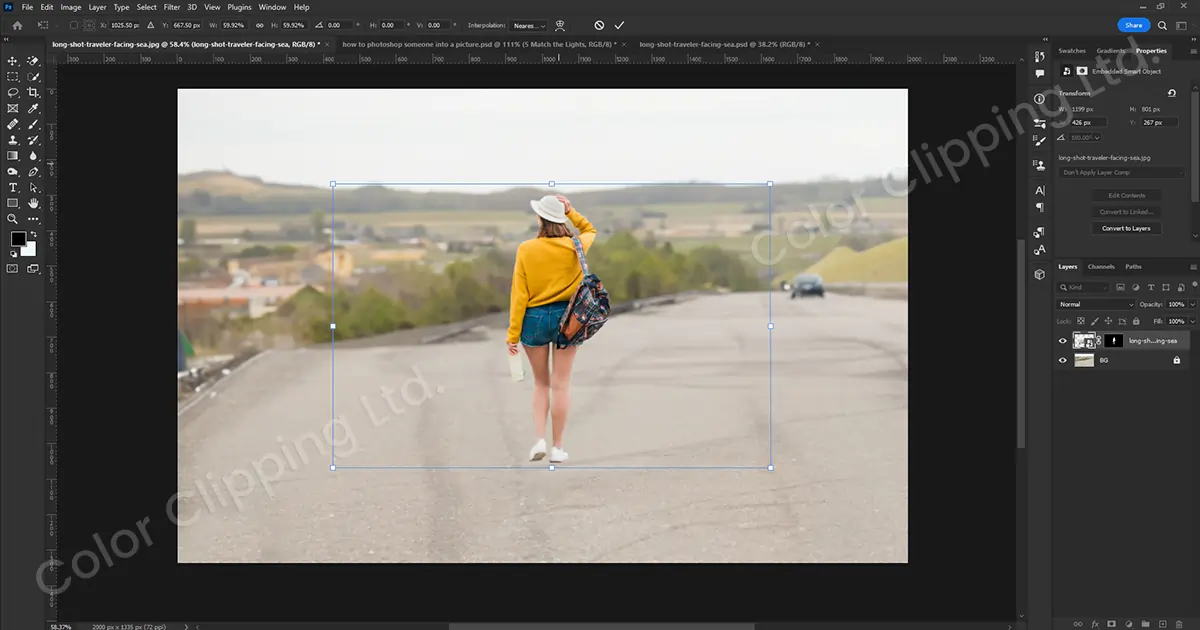Hide the BG layer
Viewport: 1200px width, 630px height.
(x=1063, y=360)
